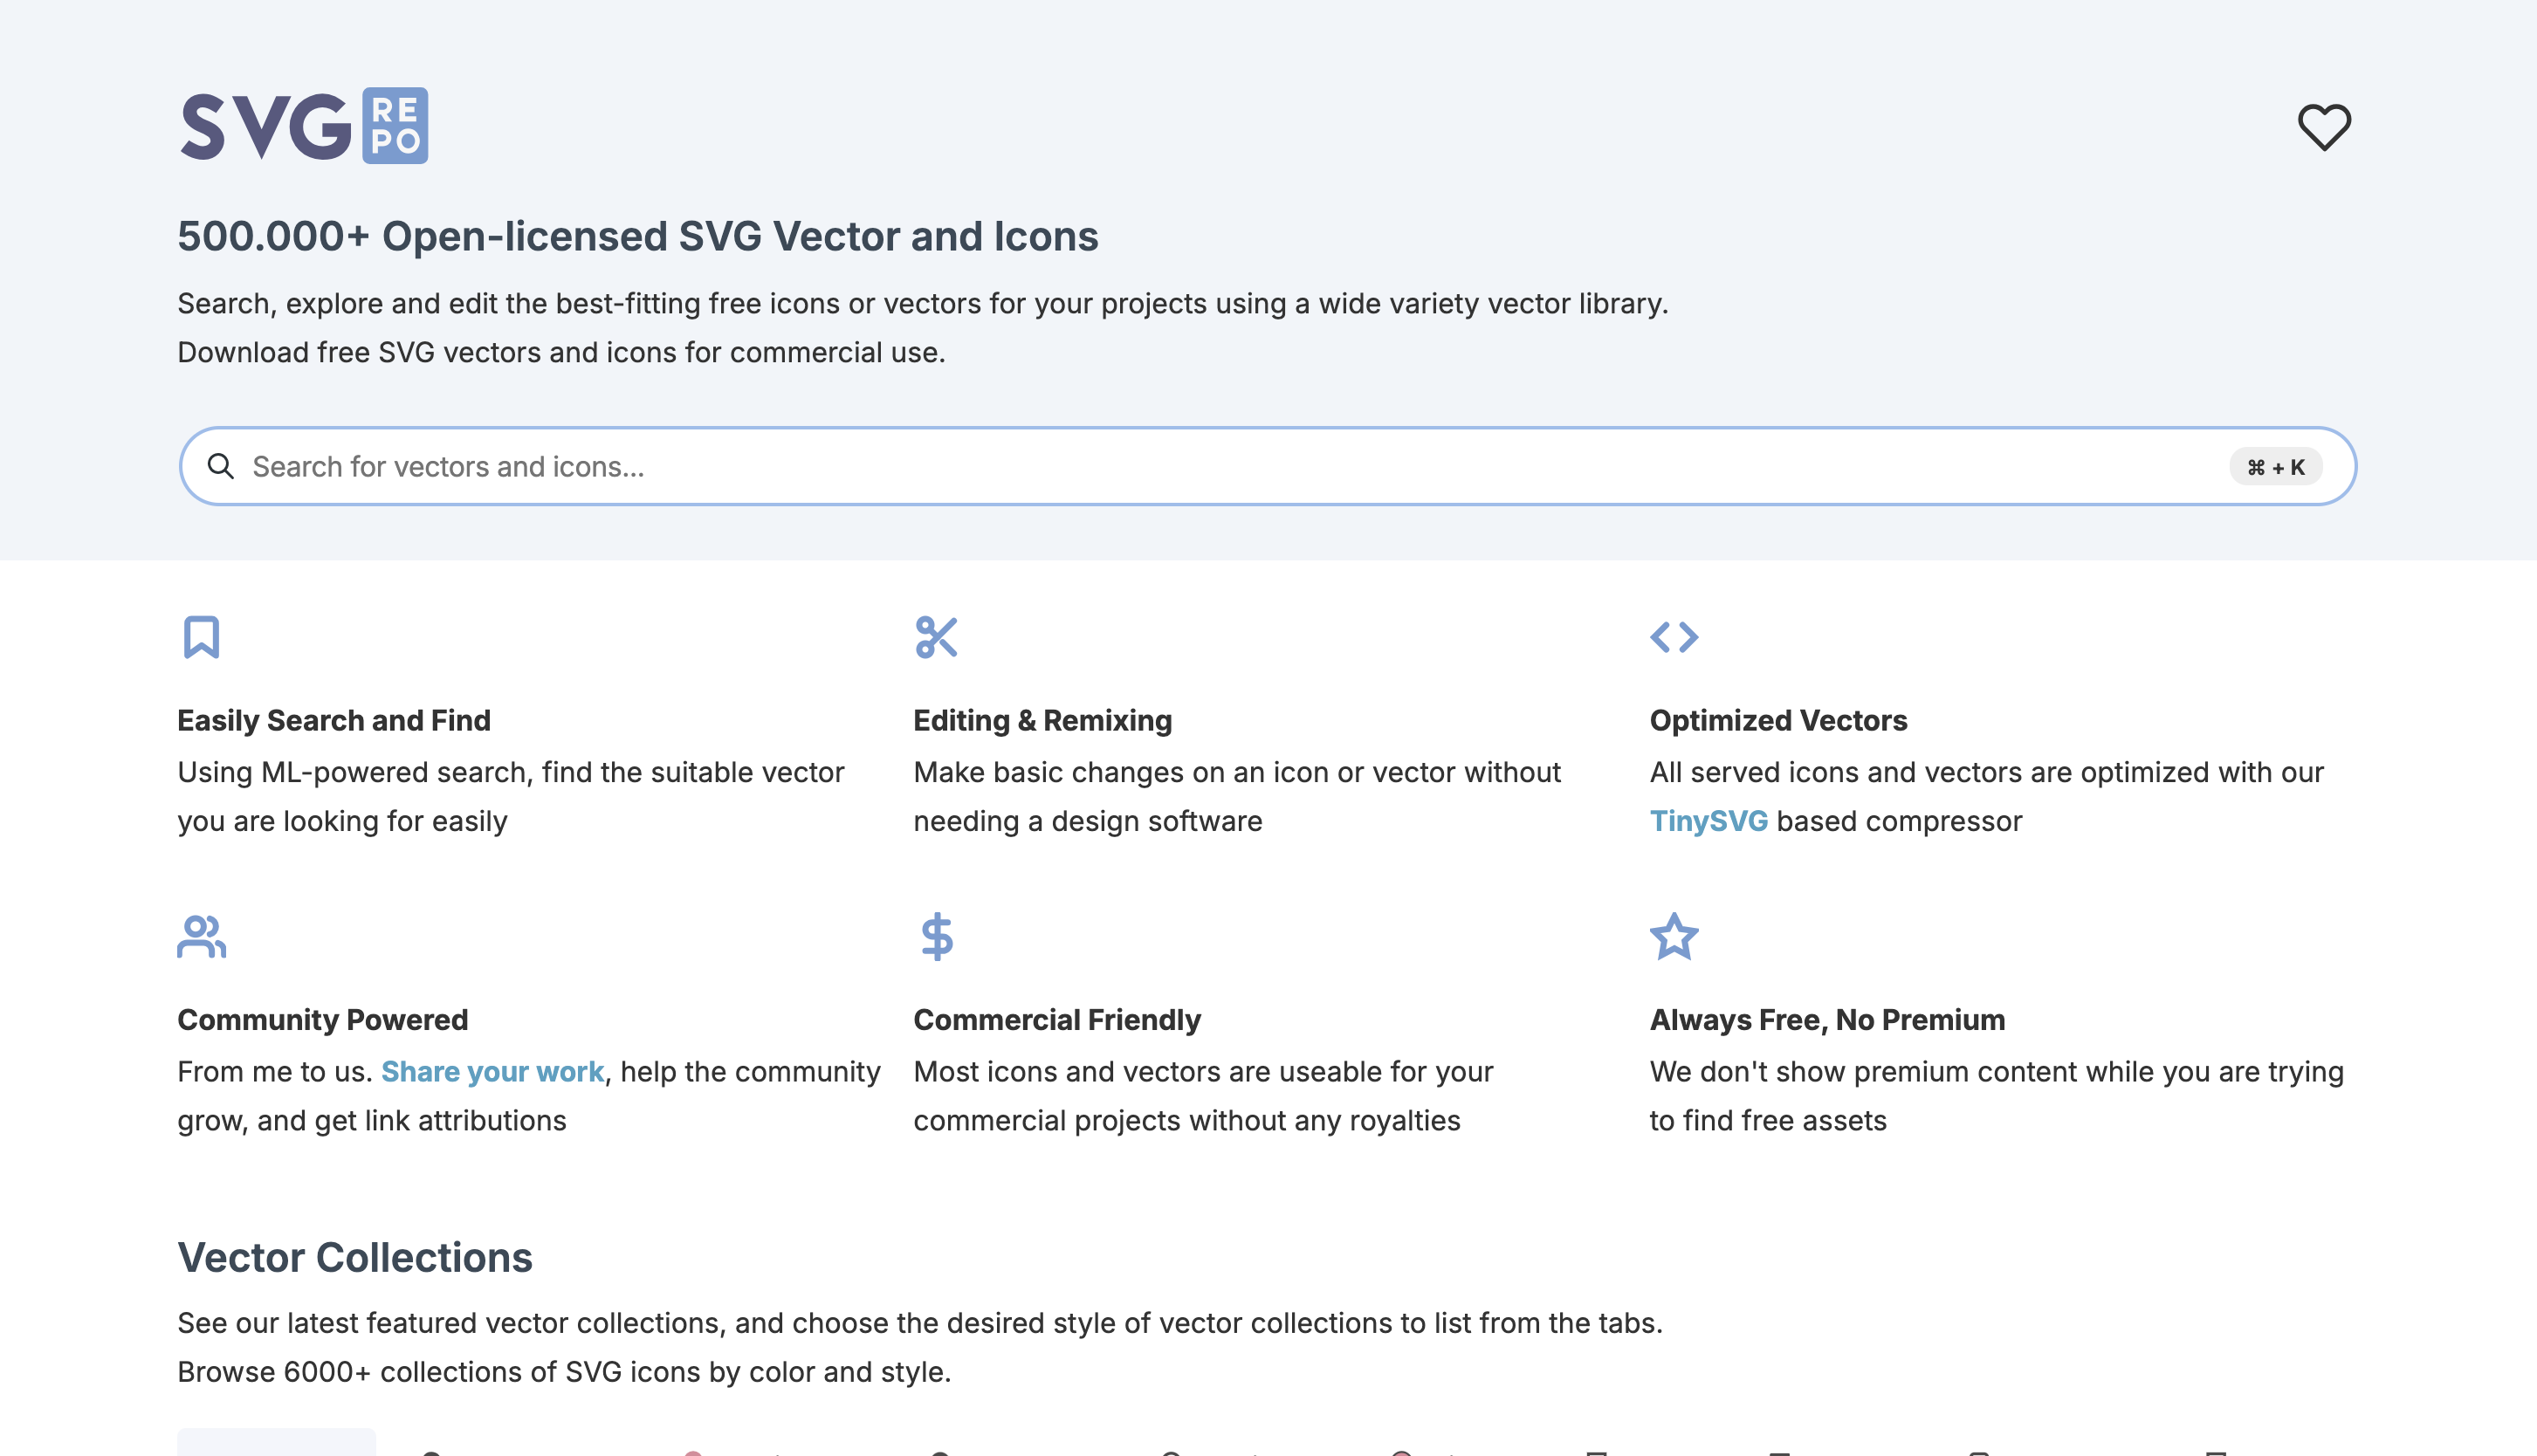Click the magnifying glass in the search bar
This screenshot has height=1456, width=2537.
(221, 466)
